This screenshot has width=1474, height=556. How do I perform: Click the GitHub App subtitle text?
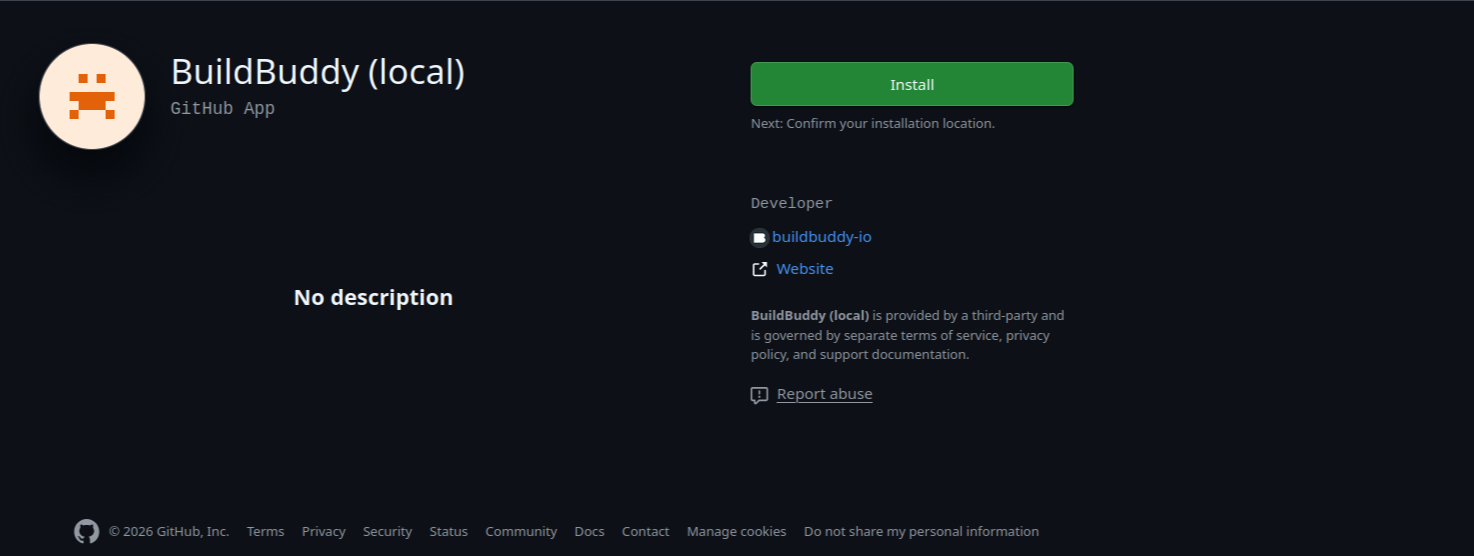pyautogui.click(x=223, y=108)
